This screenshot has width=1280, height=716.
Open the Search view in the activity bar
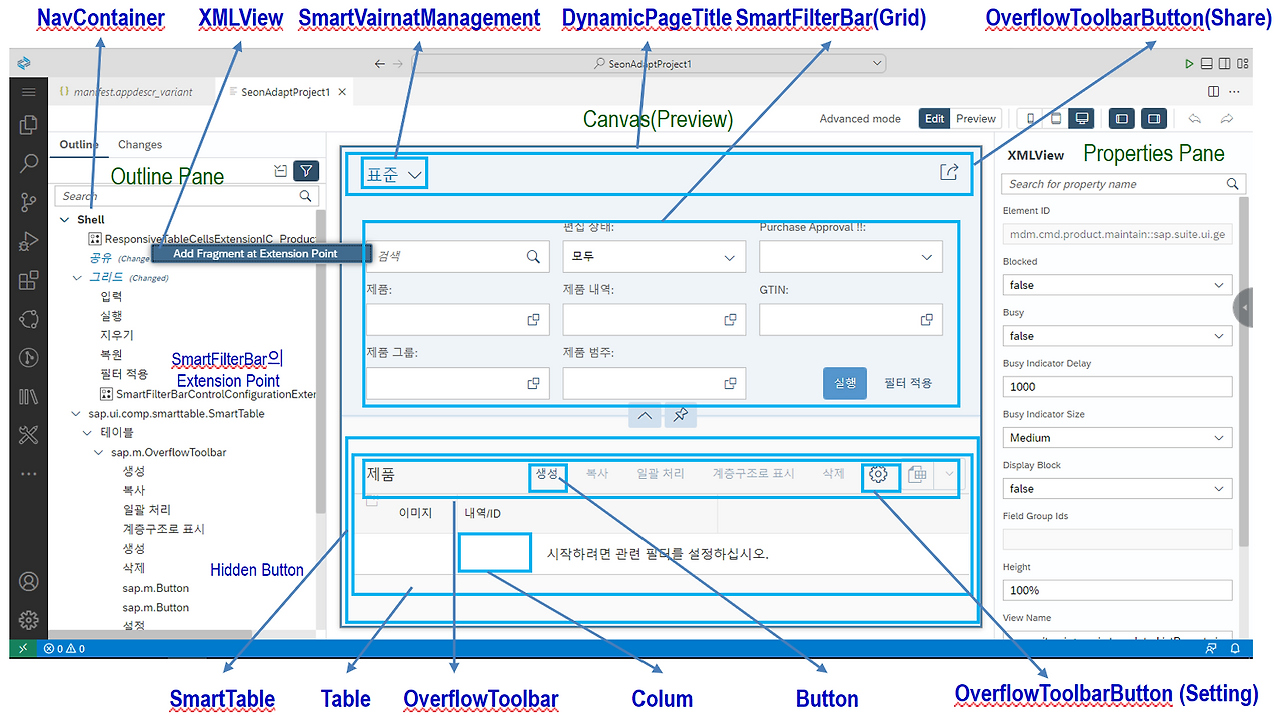tap(28, 163)
